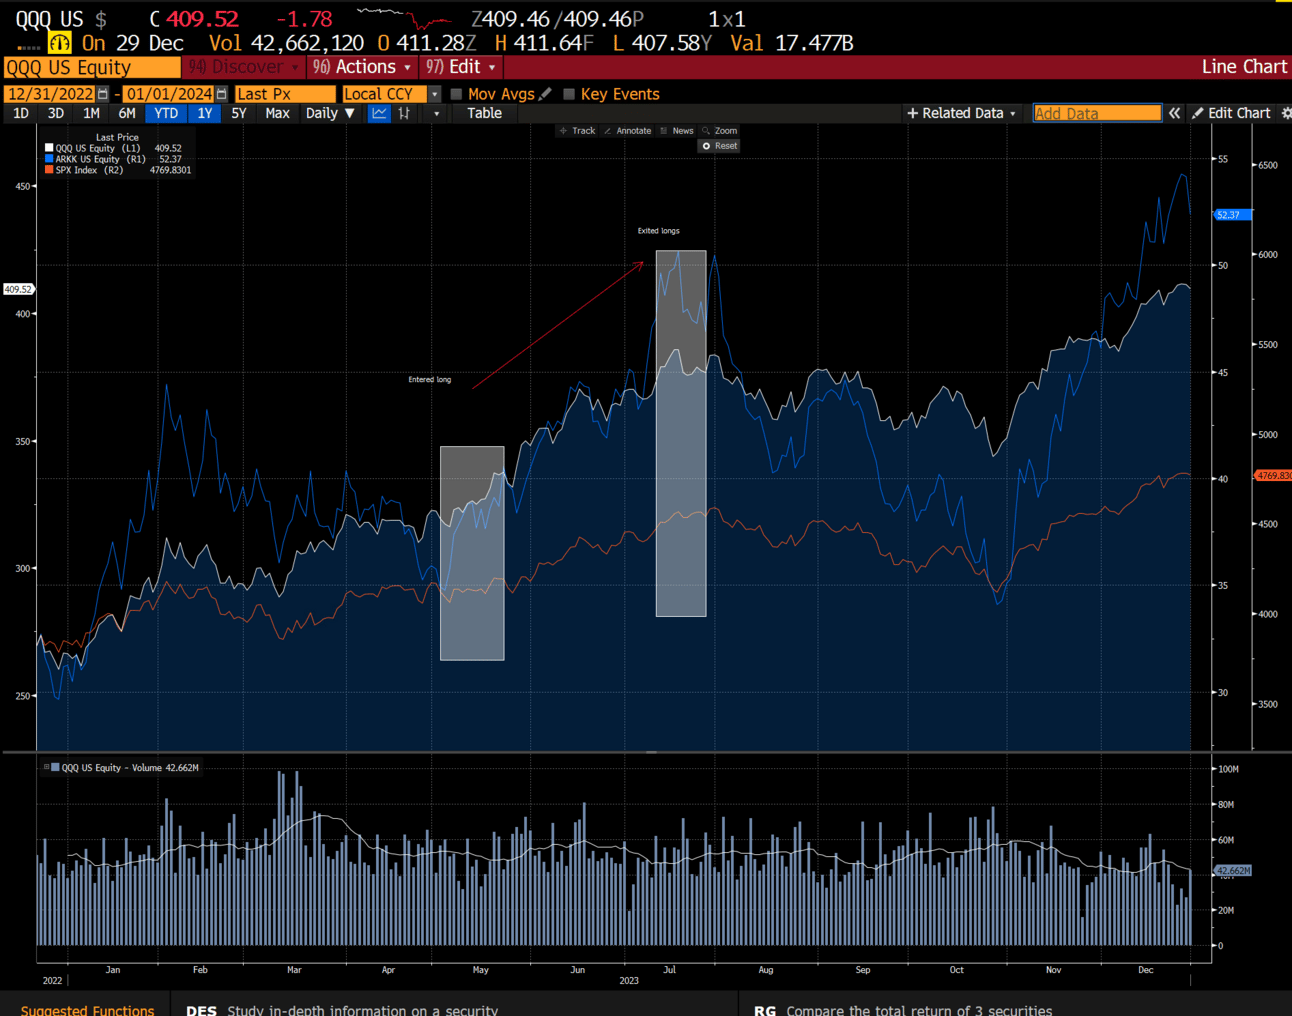This screenshot has width=1292, height=1016.
Task: Select the "Exited longs" chart annotation text
Action: point(659,231)
